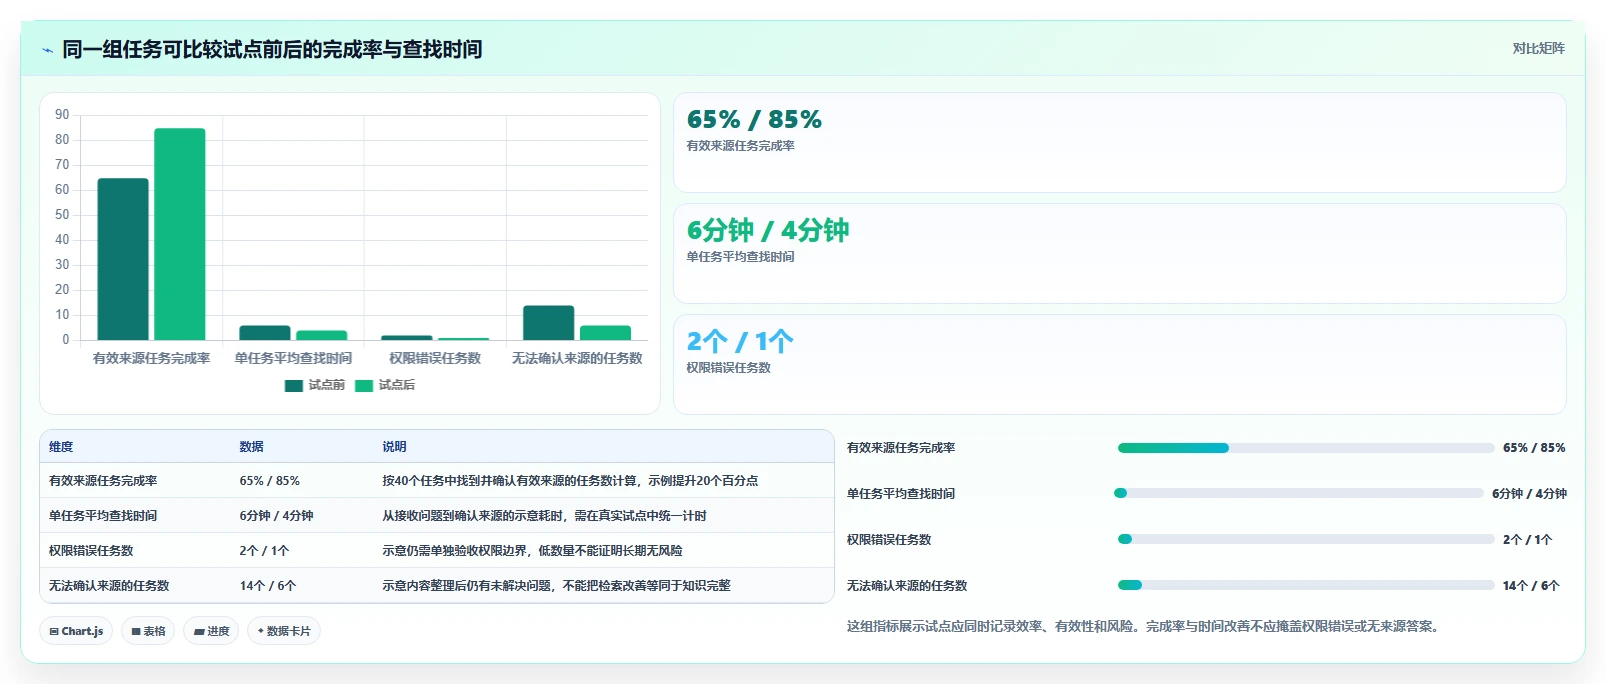The image size is (1606, 684).
Task: Click the progress value 65% / 85%
Action: (1534, 448)
